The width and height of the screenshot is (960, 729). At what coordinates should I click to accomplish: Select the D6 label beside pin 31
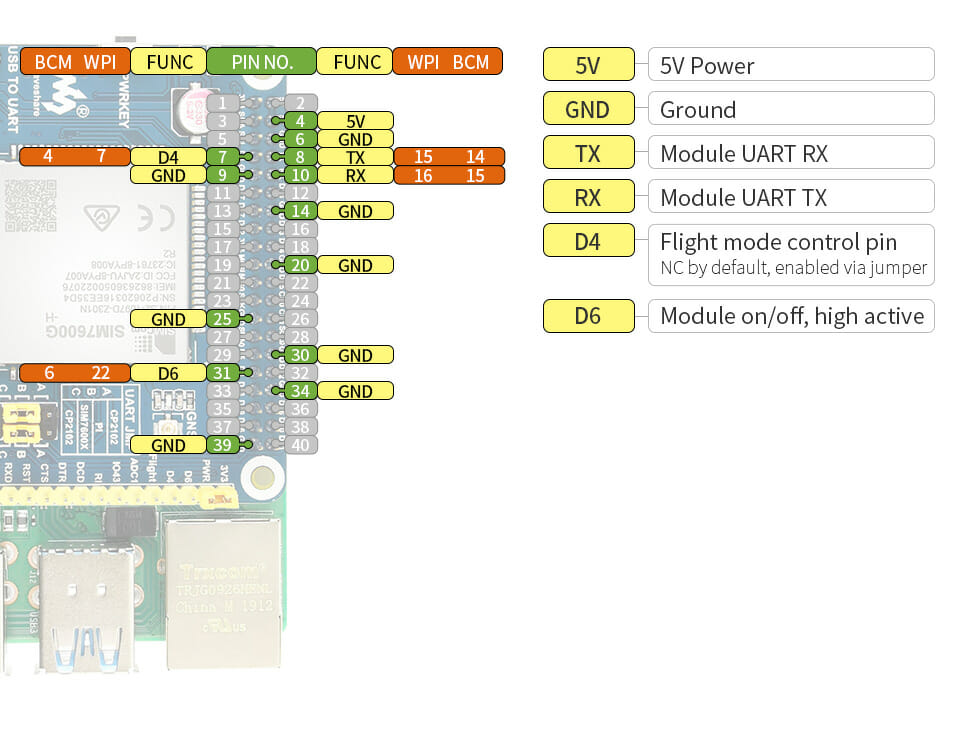point(168,373)
